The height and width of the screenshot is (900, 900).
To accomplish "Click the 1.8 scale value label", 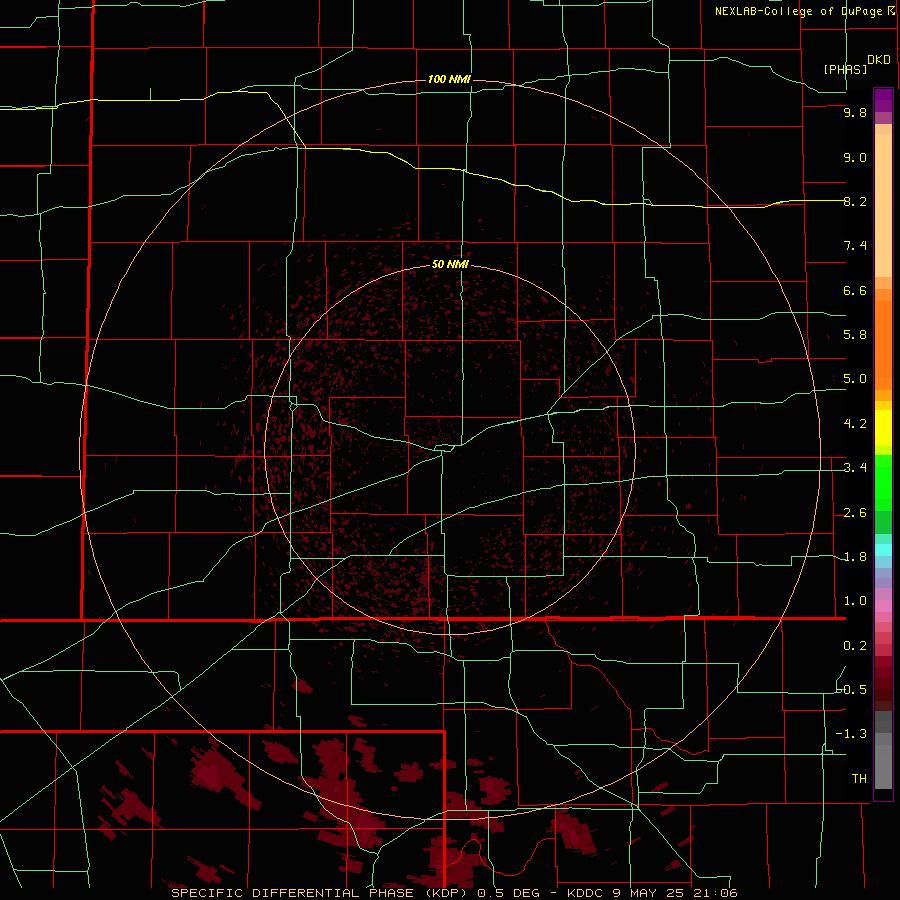I will [855, 557].
